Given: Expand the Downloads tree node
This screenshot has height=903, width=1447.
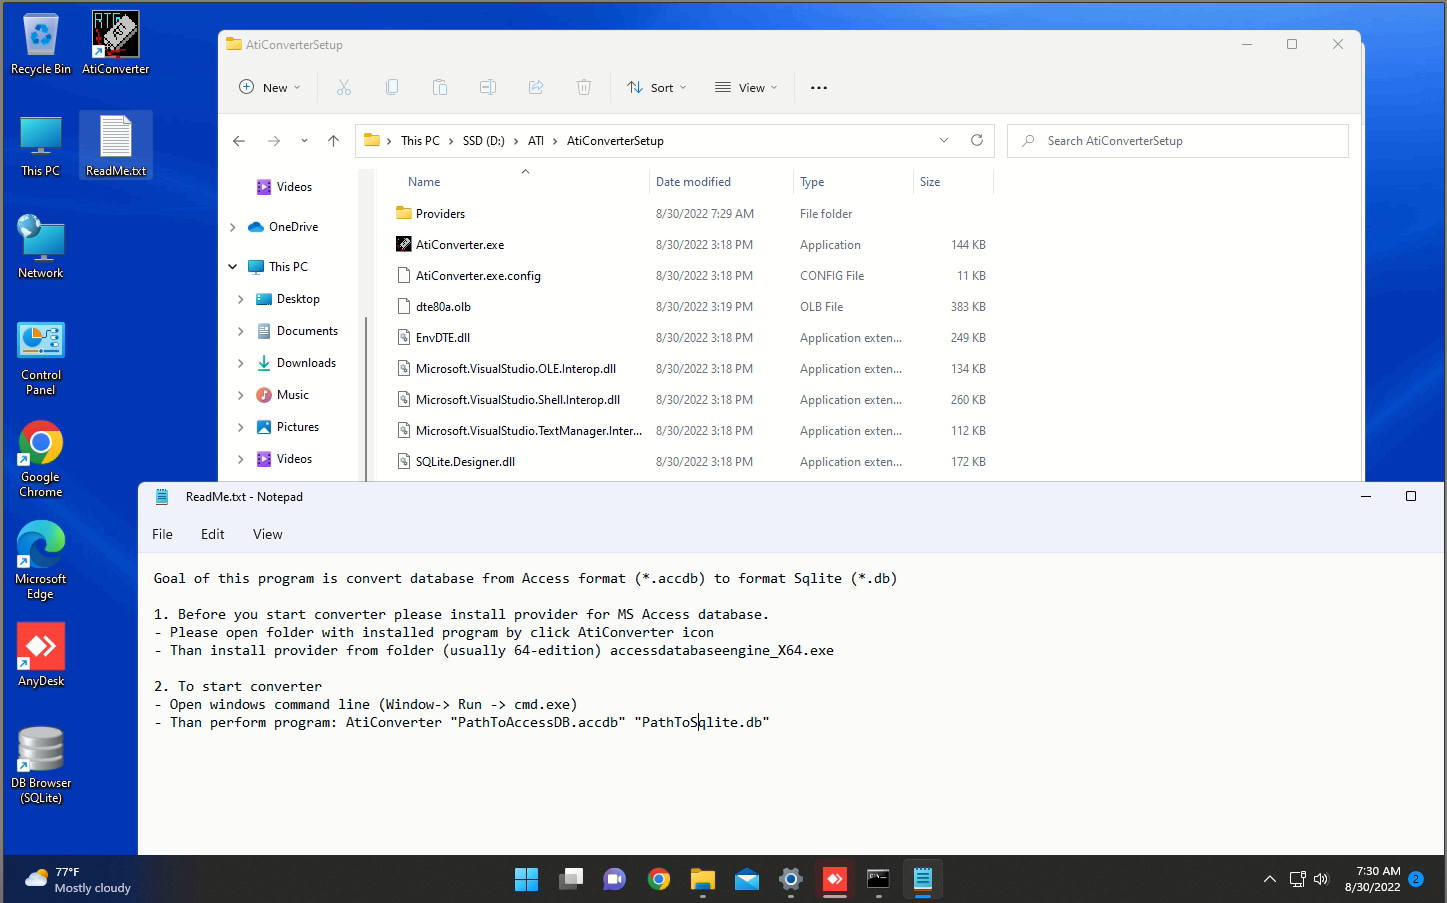Looking at the screenshot, I should [x=241, y=363].
